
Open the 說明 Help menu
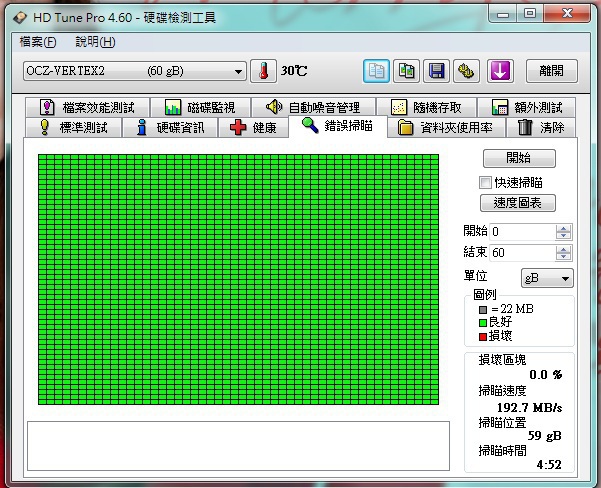(95, 42)
